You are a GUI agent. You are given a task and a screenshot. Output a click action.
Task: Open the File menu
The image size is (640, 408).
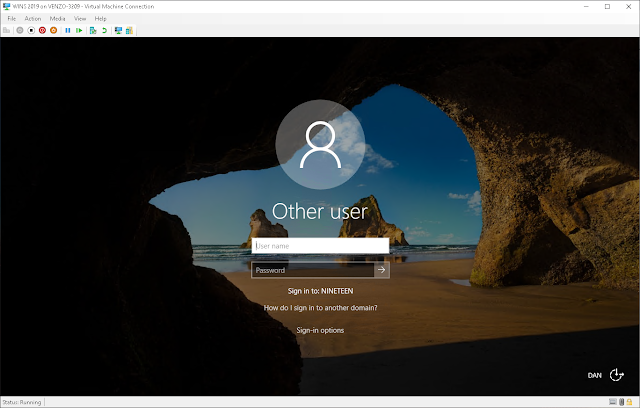coord(12,19)
